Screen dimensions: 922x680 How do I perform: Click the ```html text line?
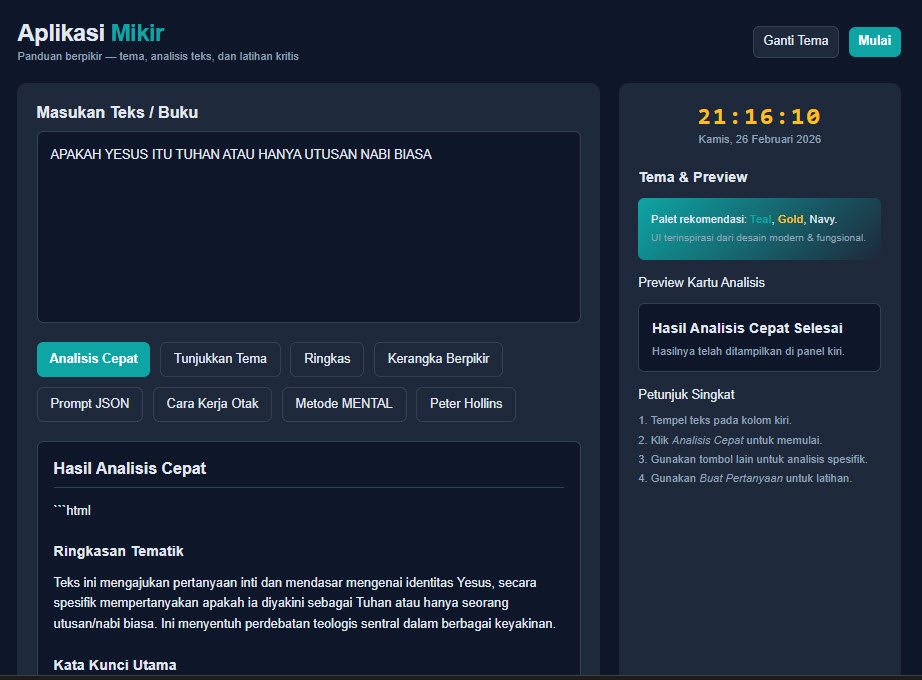point(72,511)
